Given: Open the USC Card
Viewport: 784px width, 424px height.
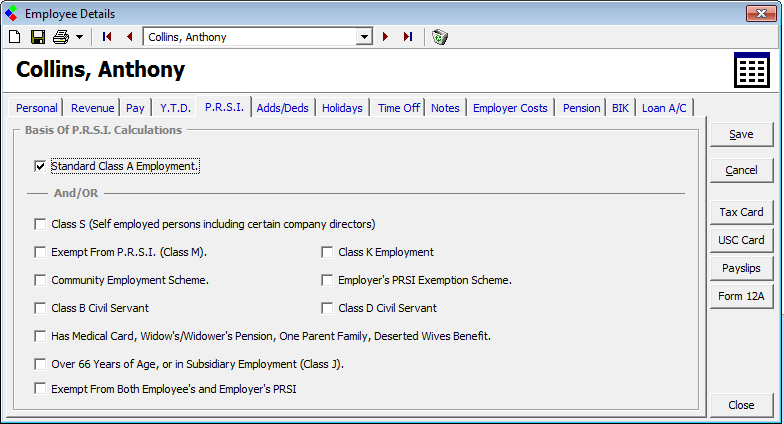Looking at the screenshot, I should pyautogui.click(x=742, y=240).
